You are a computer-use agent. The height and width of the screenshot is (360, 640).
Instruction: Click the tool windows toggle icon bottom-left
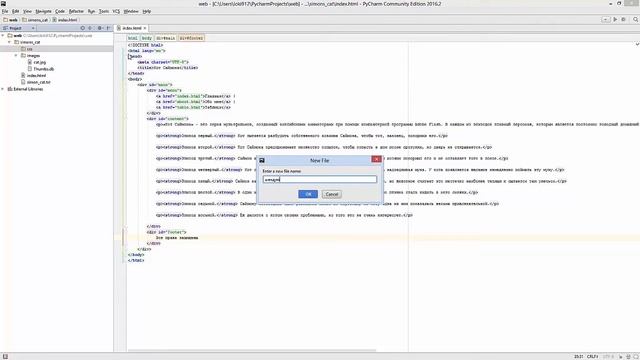pyautogui.click(x=5, y=357)
